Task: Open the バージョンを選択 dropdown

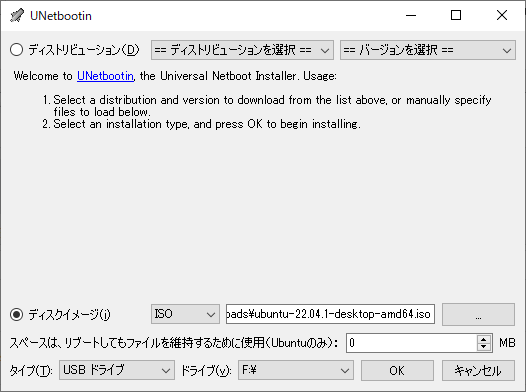Action: (428, 50)
